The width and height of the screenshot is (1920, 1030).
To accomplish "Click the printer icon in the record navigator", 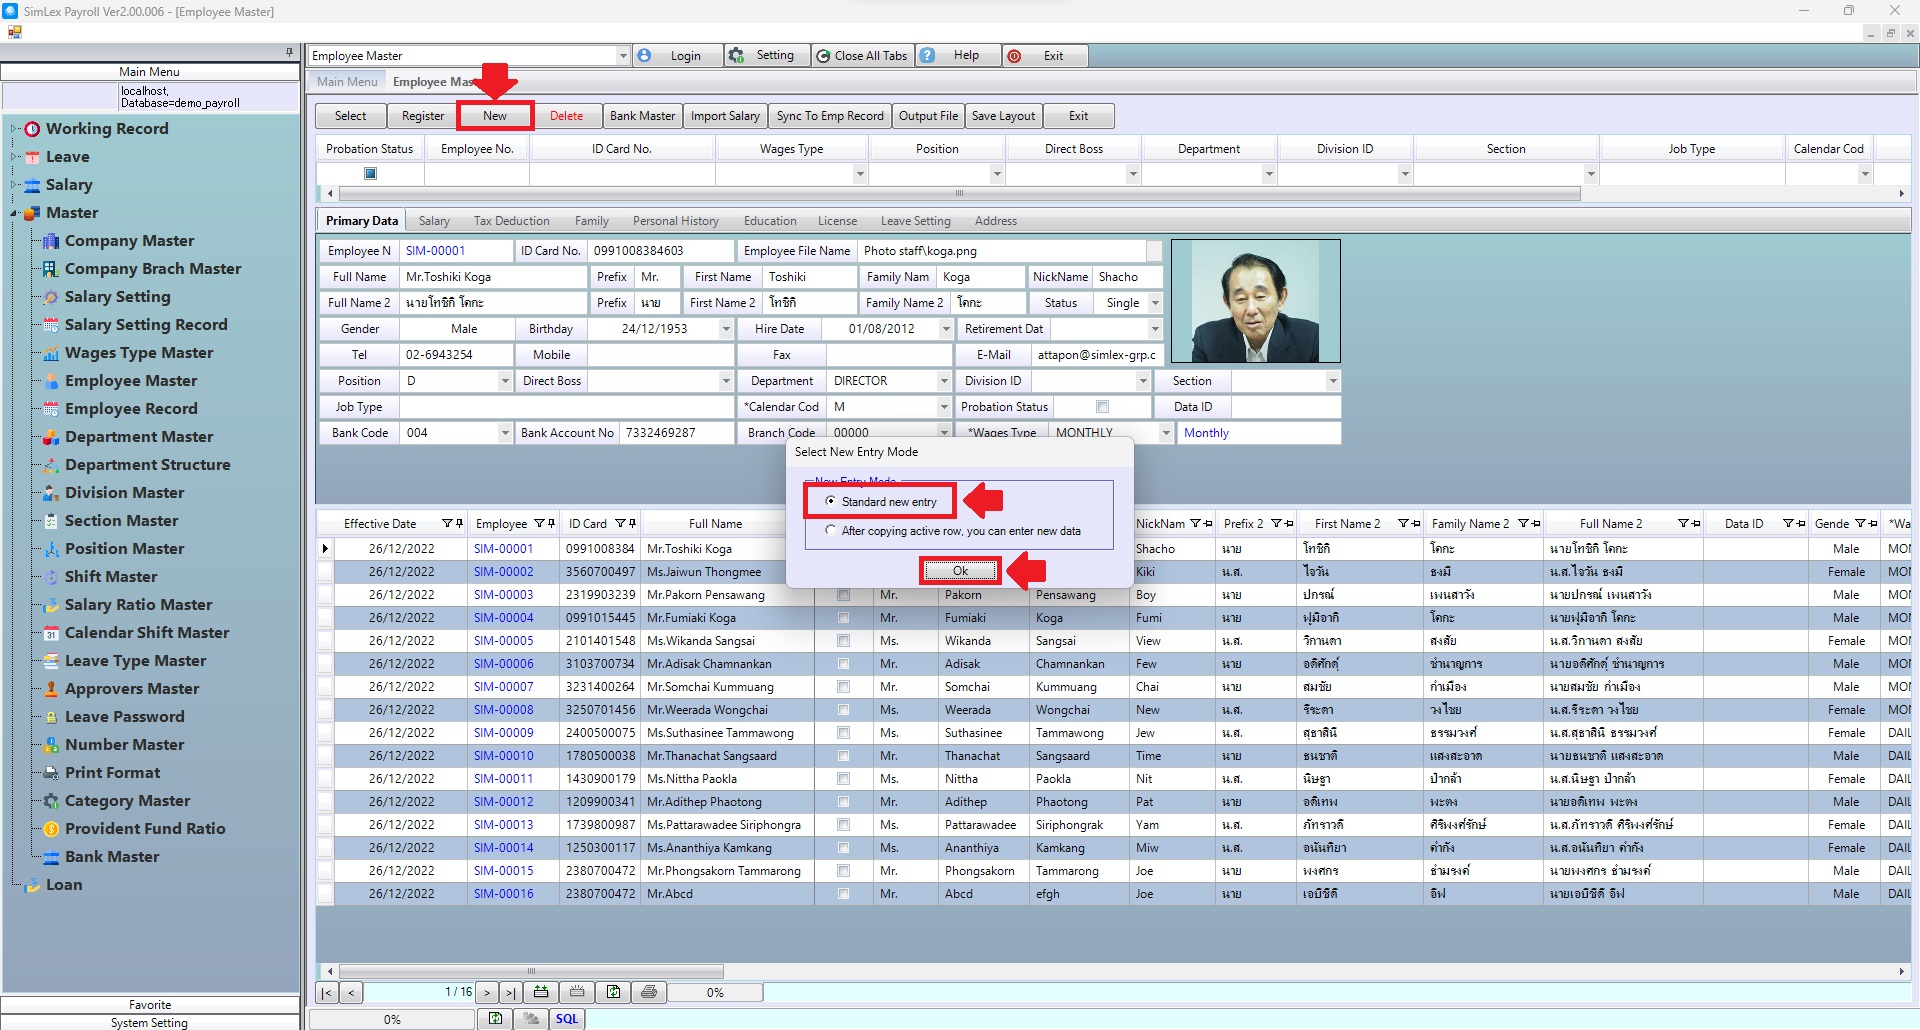I will coord(649,992).
